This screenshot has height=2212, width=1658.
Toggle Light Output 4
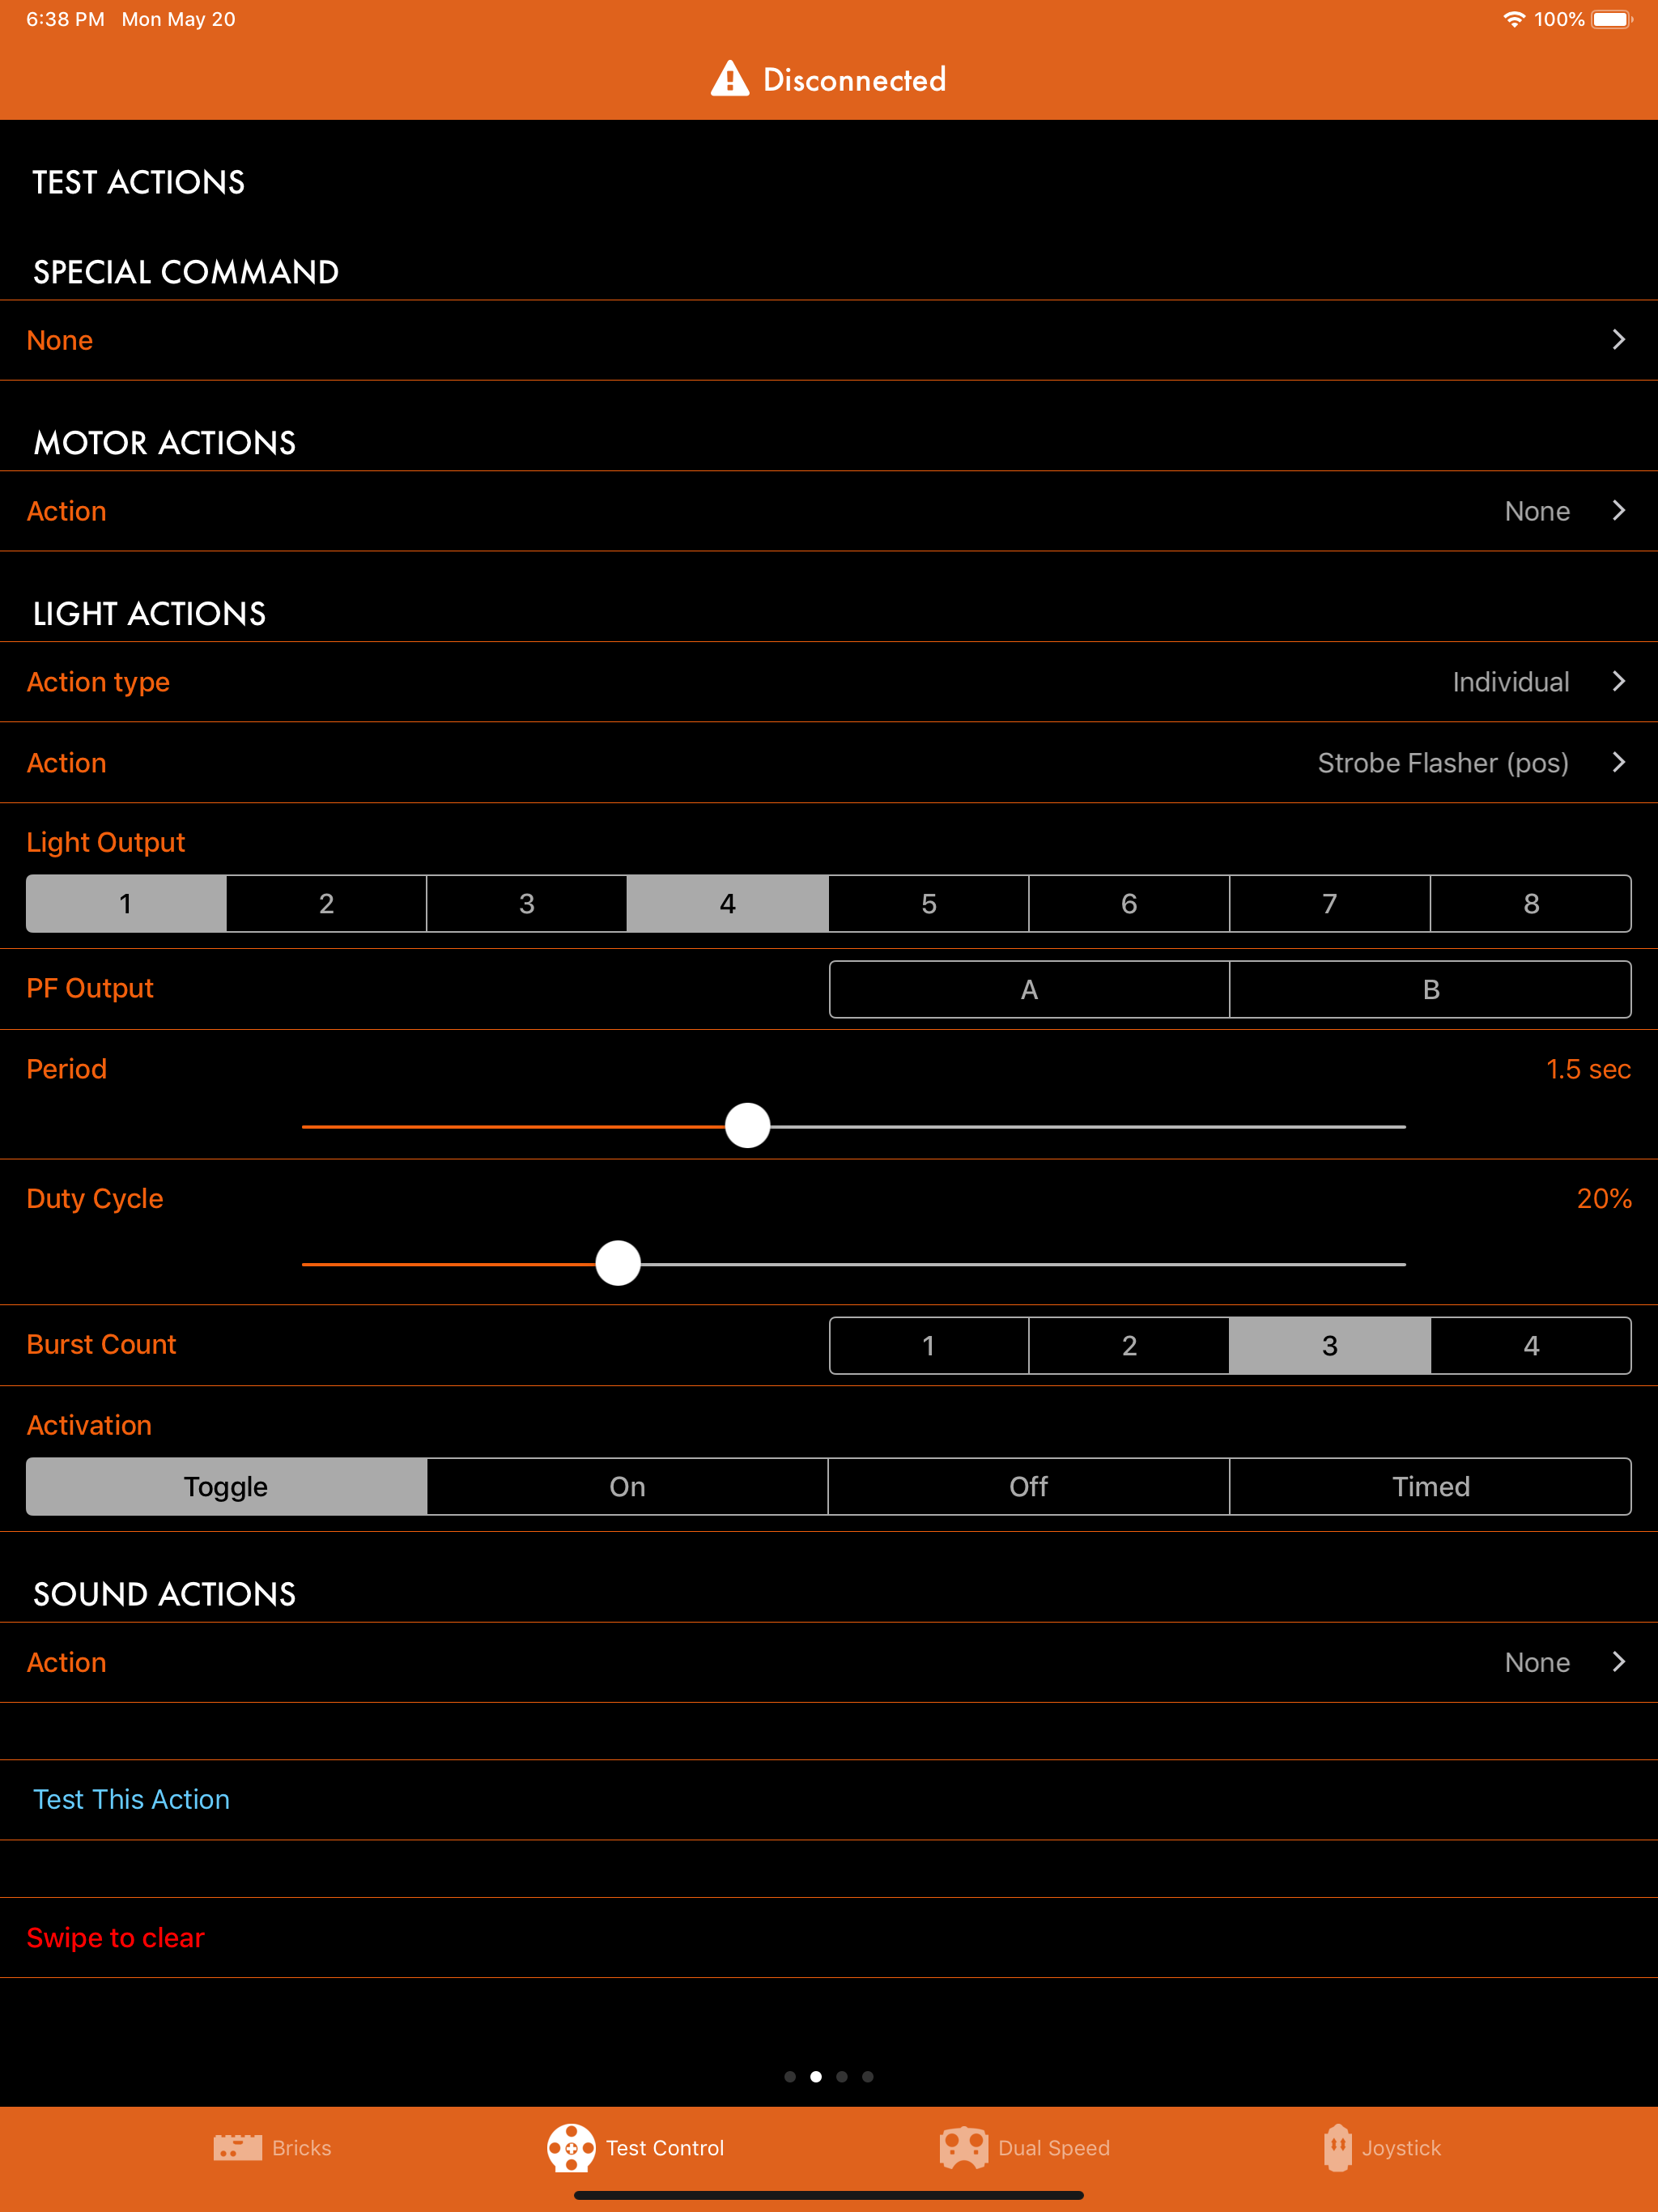tap(728, 903)
